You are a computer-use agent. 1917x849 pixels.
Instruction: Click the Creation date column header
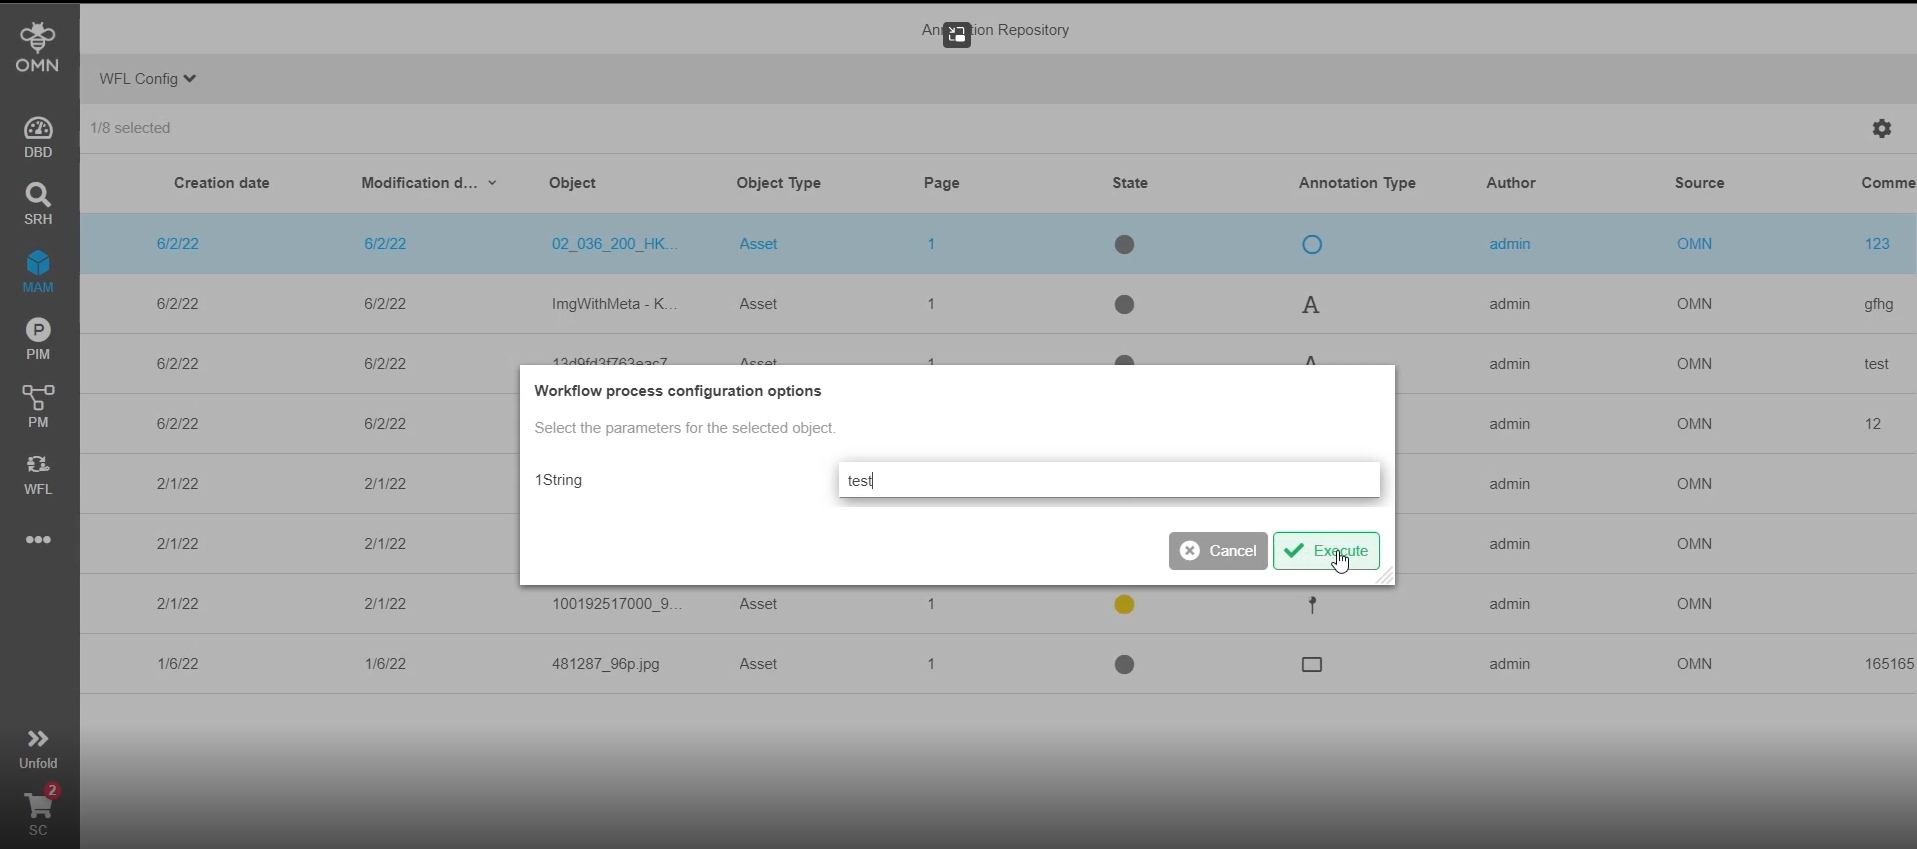222,183
